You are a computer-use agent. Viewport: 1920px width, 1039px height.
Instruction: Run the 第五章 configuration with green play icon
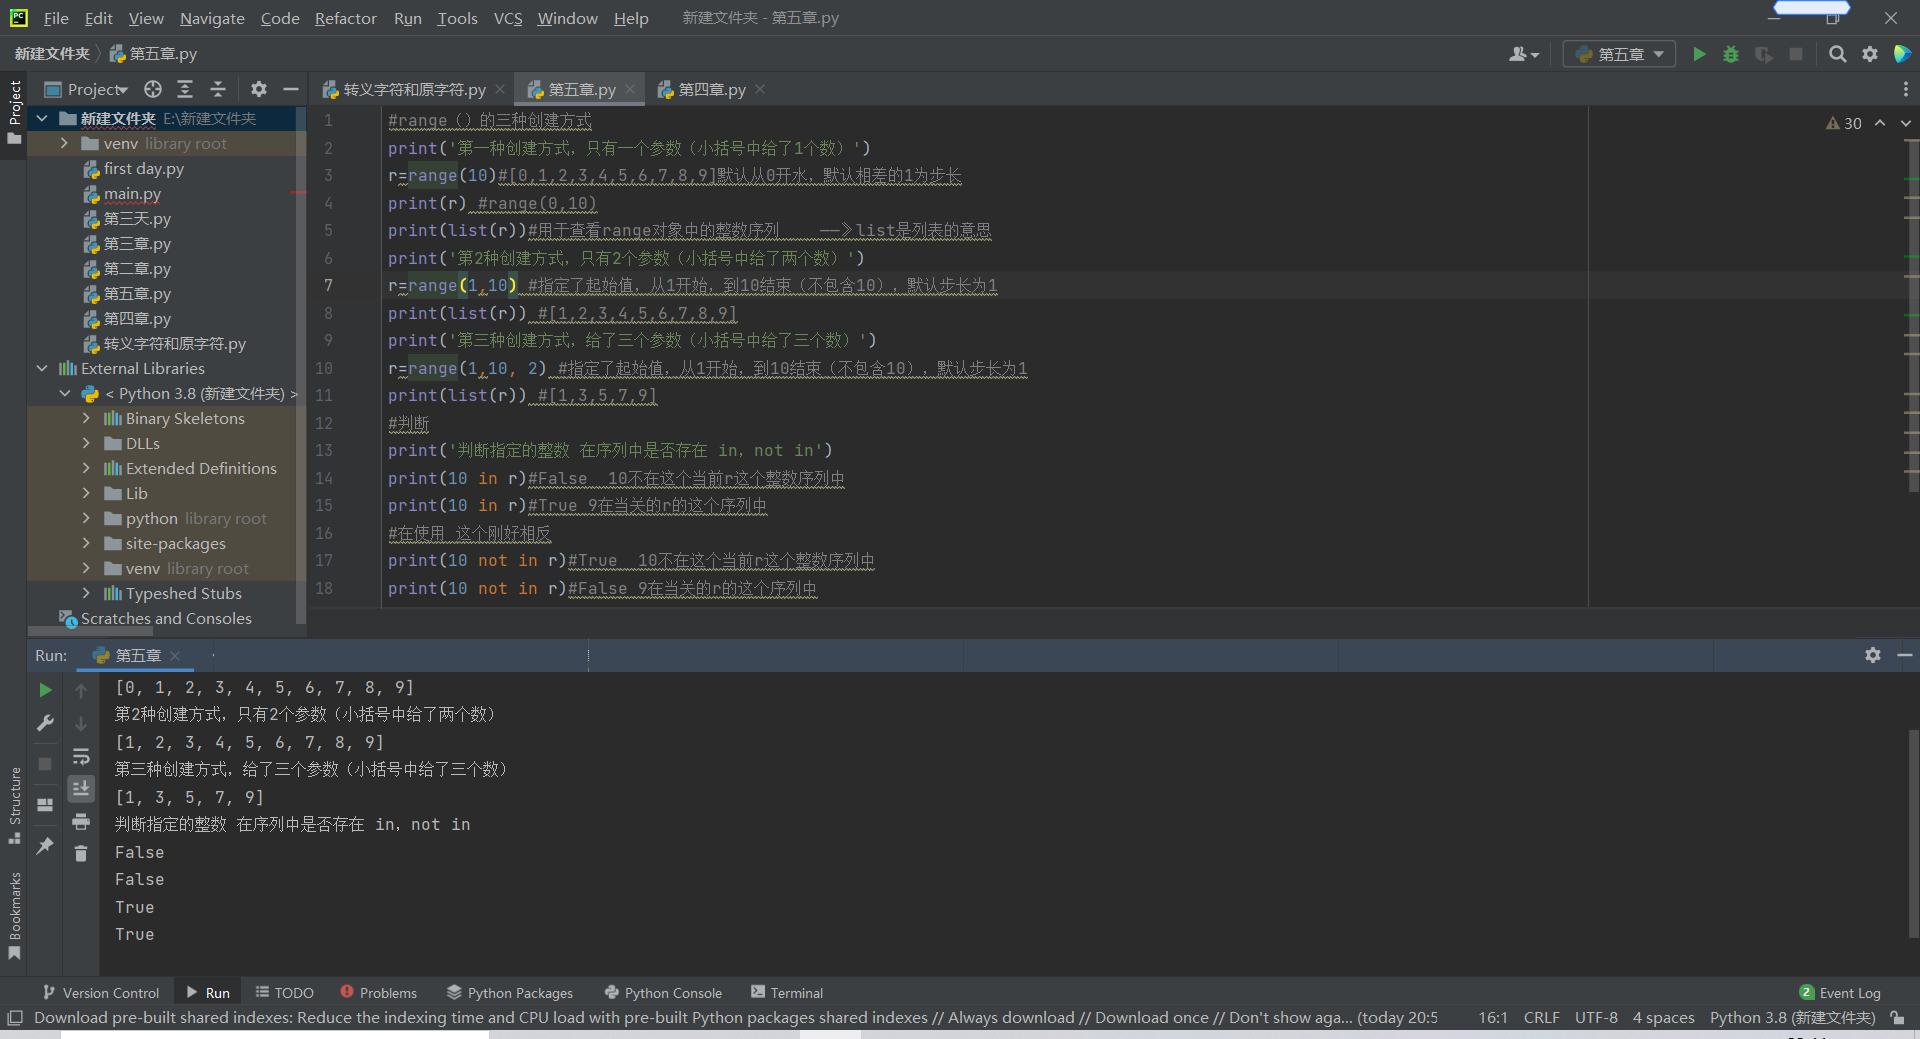tap(1699, 54)
